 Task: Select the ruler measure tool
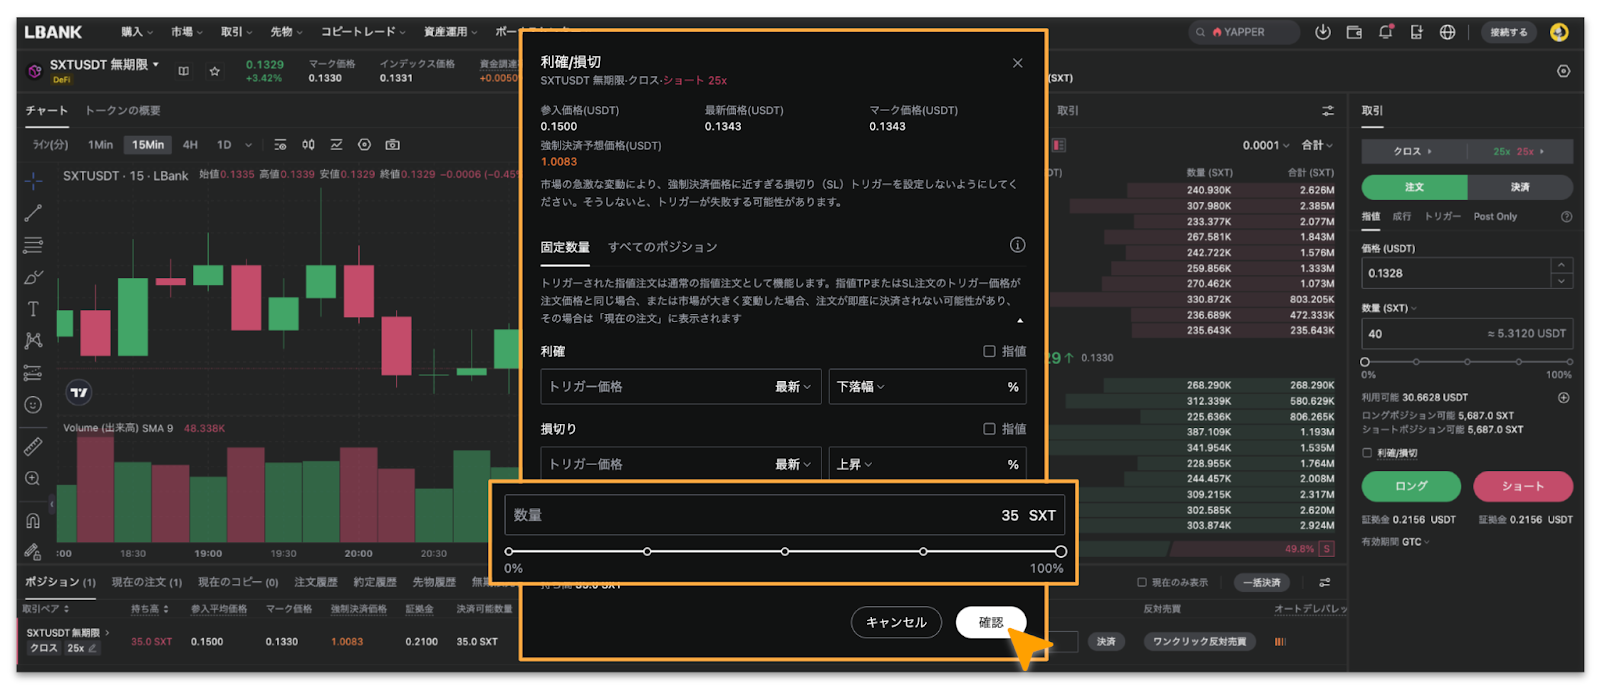33,446
